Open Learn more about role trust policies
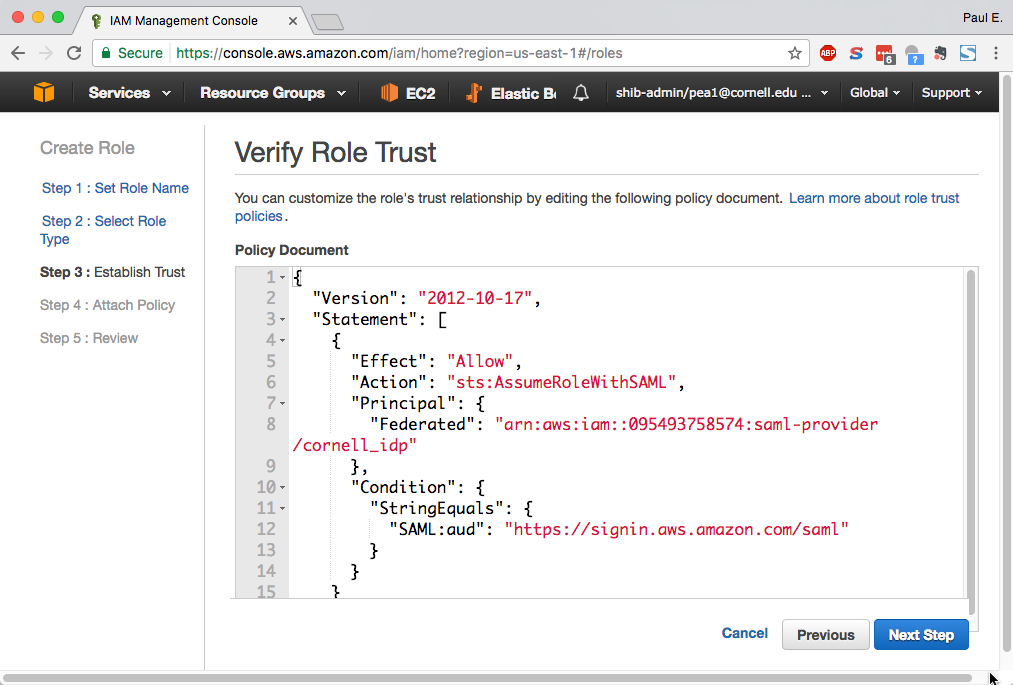The width and height of the screenshot is (1013, 685). coord(873,198)
